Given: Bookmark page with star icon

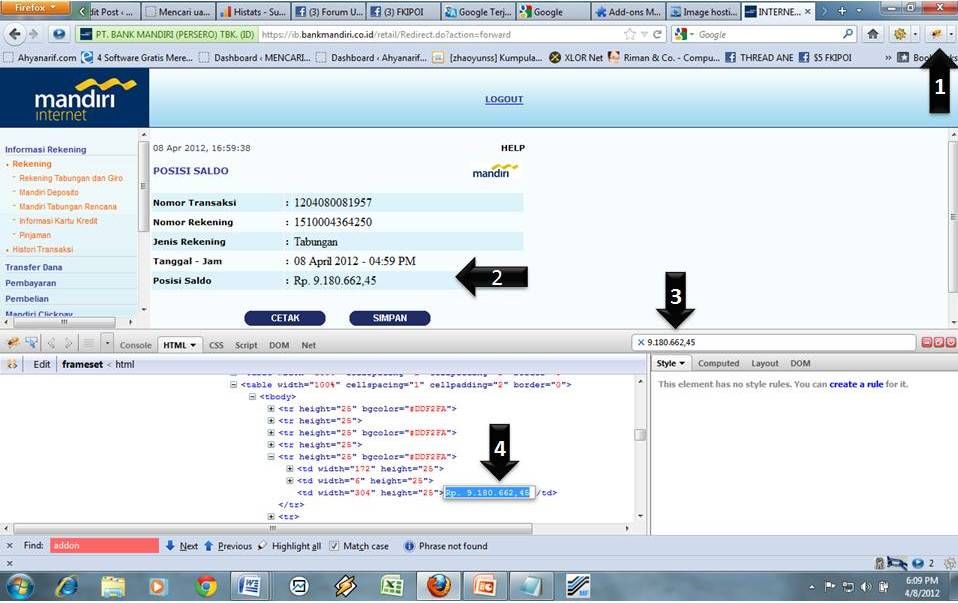Looking at the screenshot, I should [630, 35].
